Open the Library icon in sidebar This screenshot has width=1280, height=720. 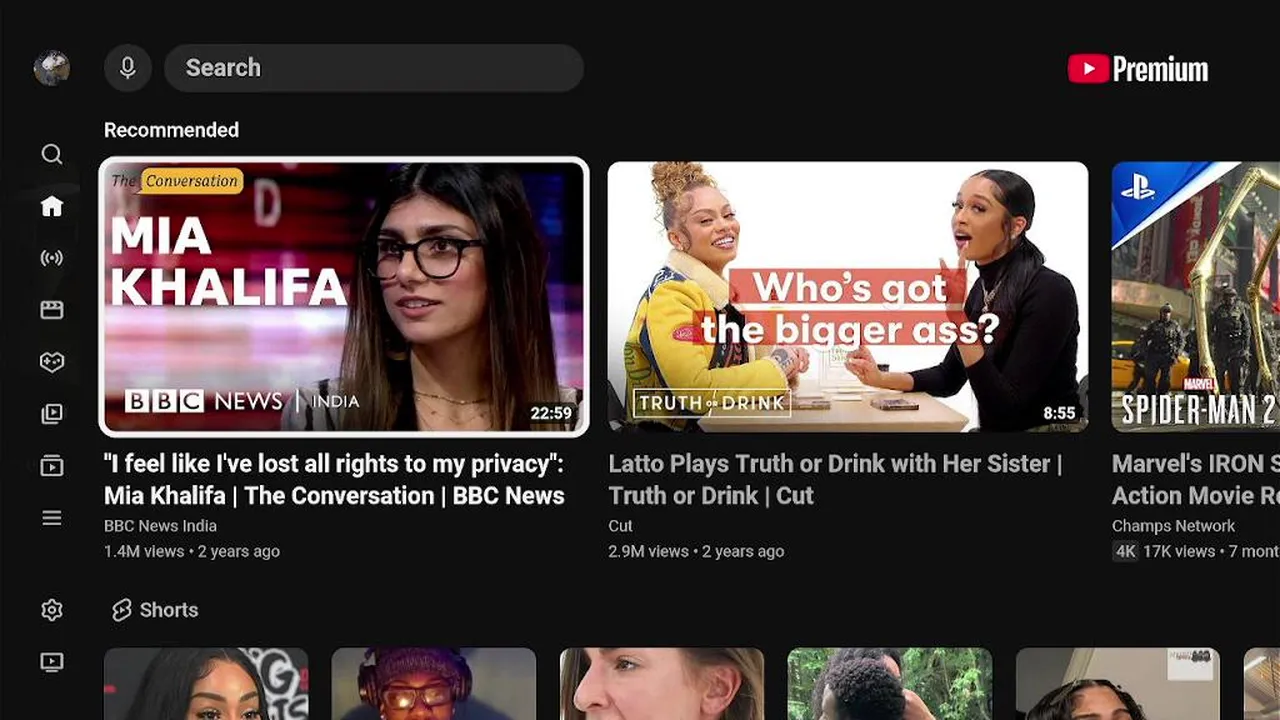[52, 466]
